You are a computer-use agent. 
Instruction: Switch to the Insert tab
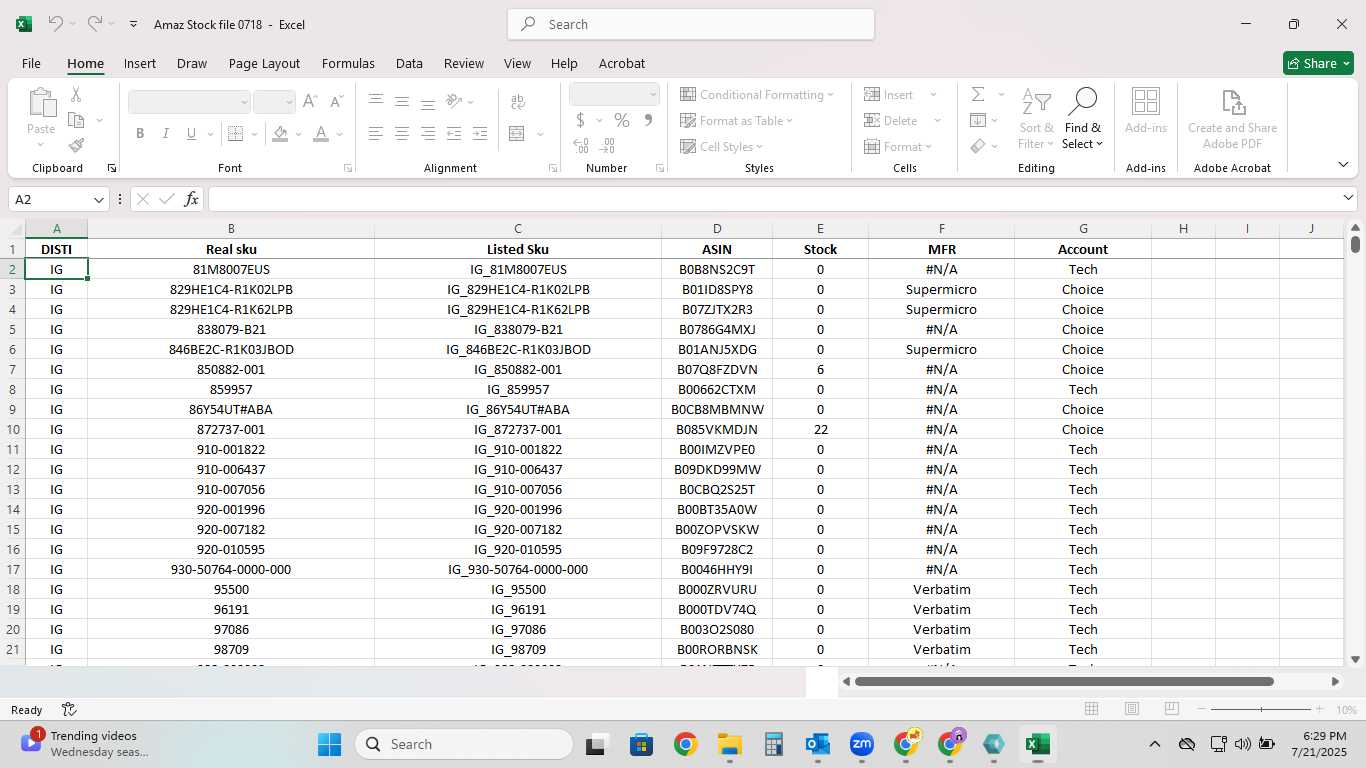pyautogui.click(x=140, y=63)
